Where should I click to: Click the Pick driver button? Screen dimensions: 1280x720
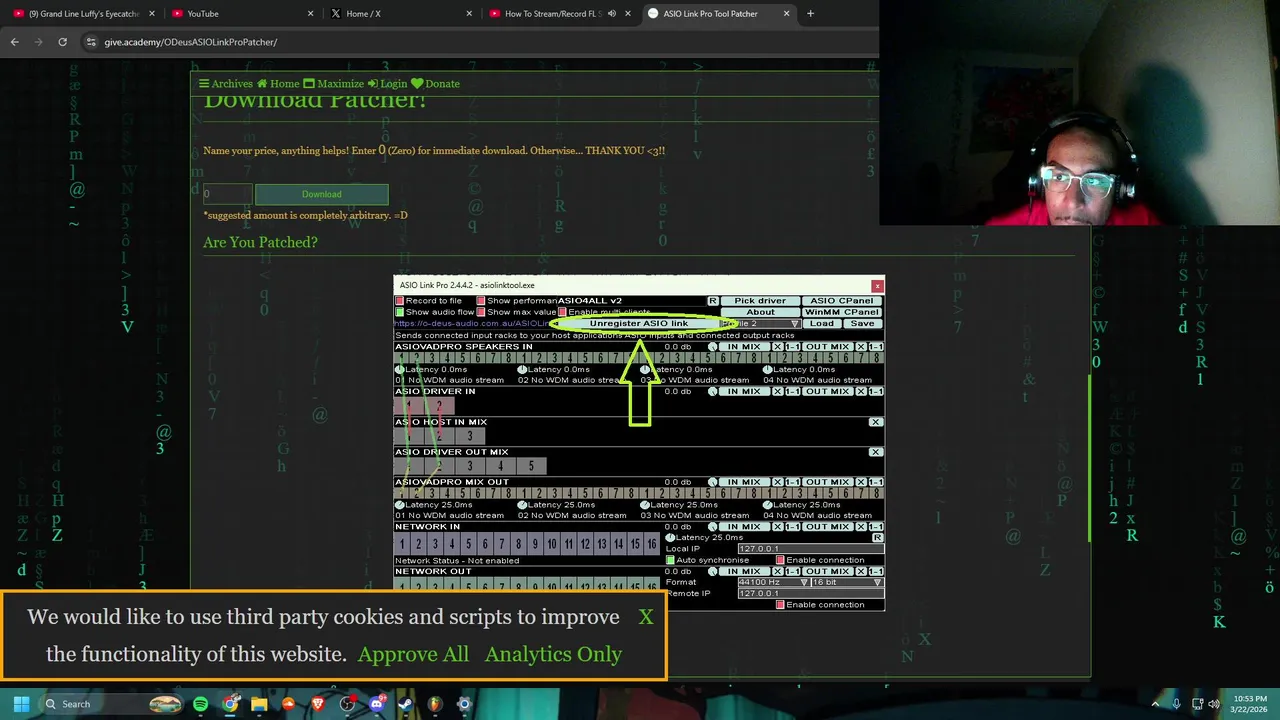[760, 301]
